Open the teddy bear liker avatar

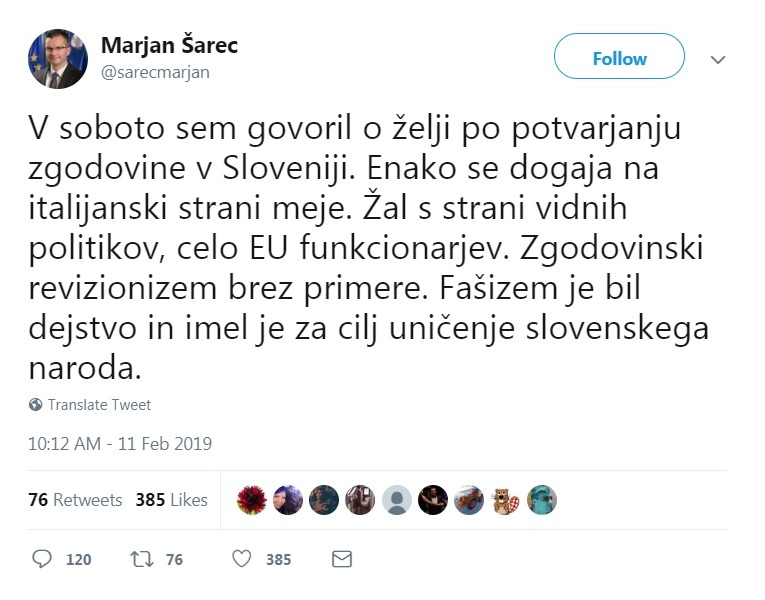[505, 500]
